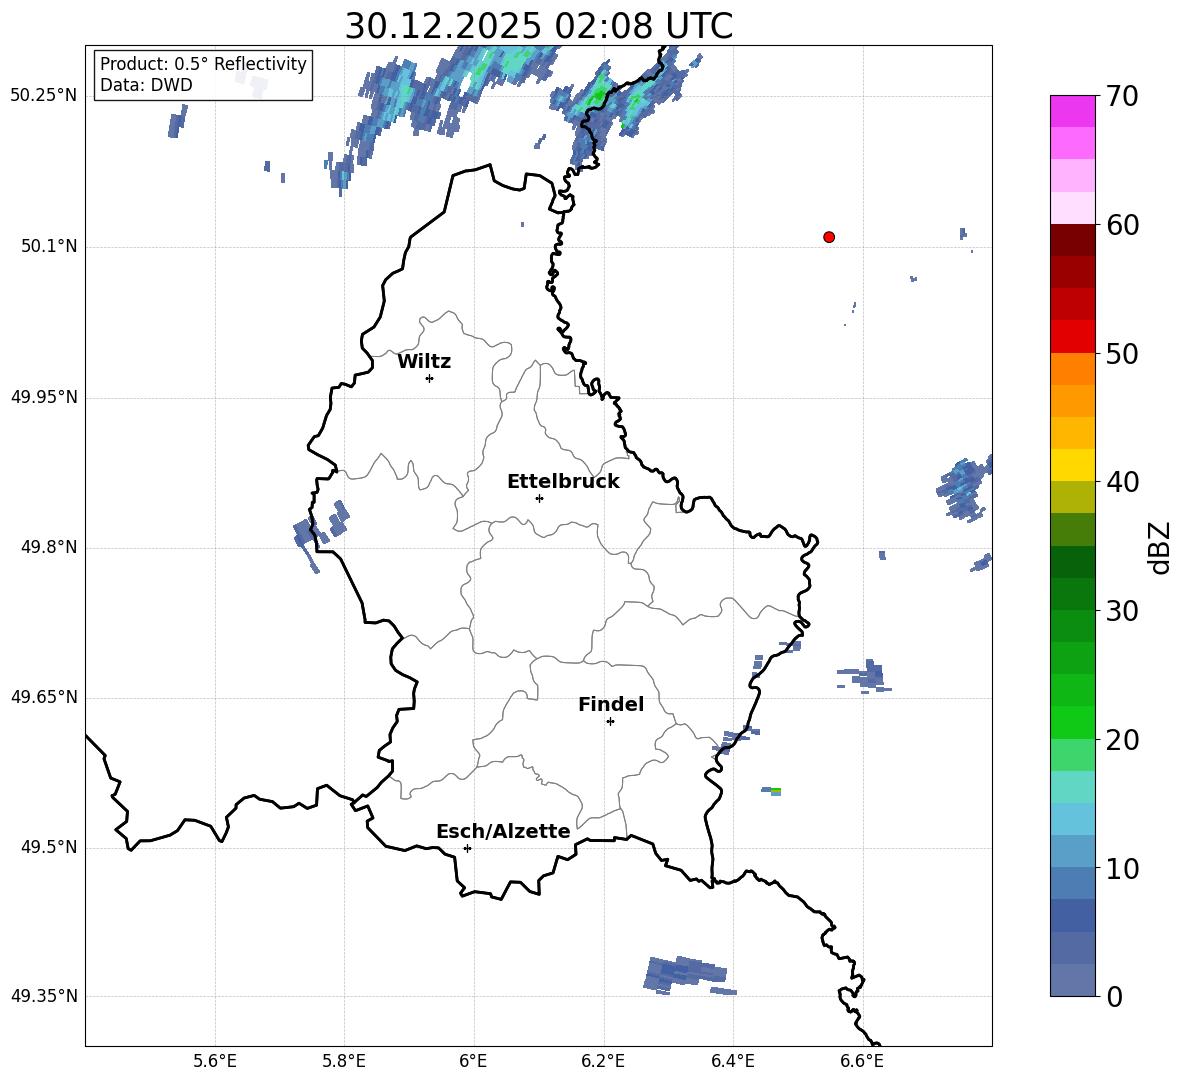Click the 30 colorbar tick label
The height and width of the screenshot is (1081, 1184).
click(1122, 611)
